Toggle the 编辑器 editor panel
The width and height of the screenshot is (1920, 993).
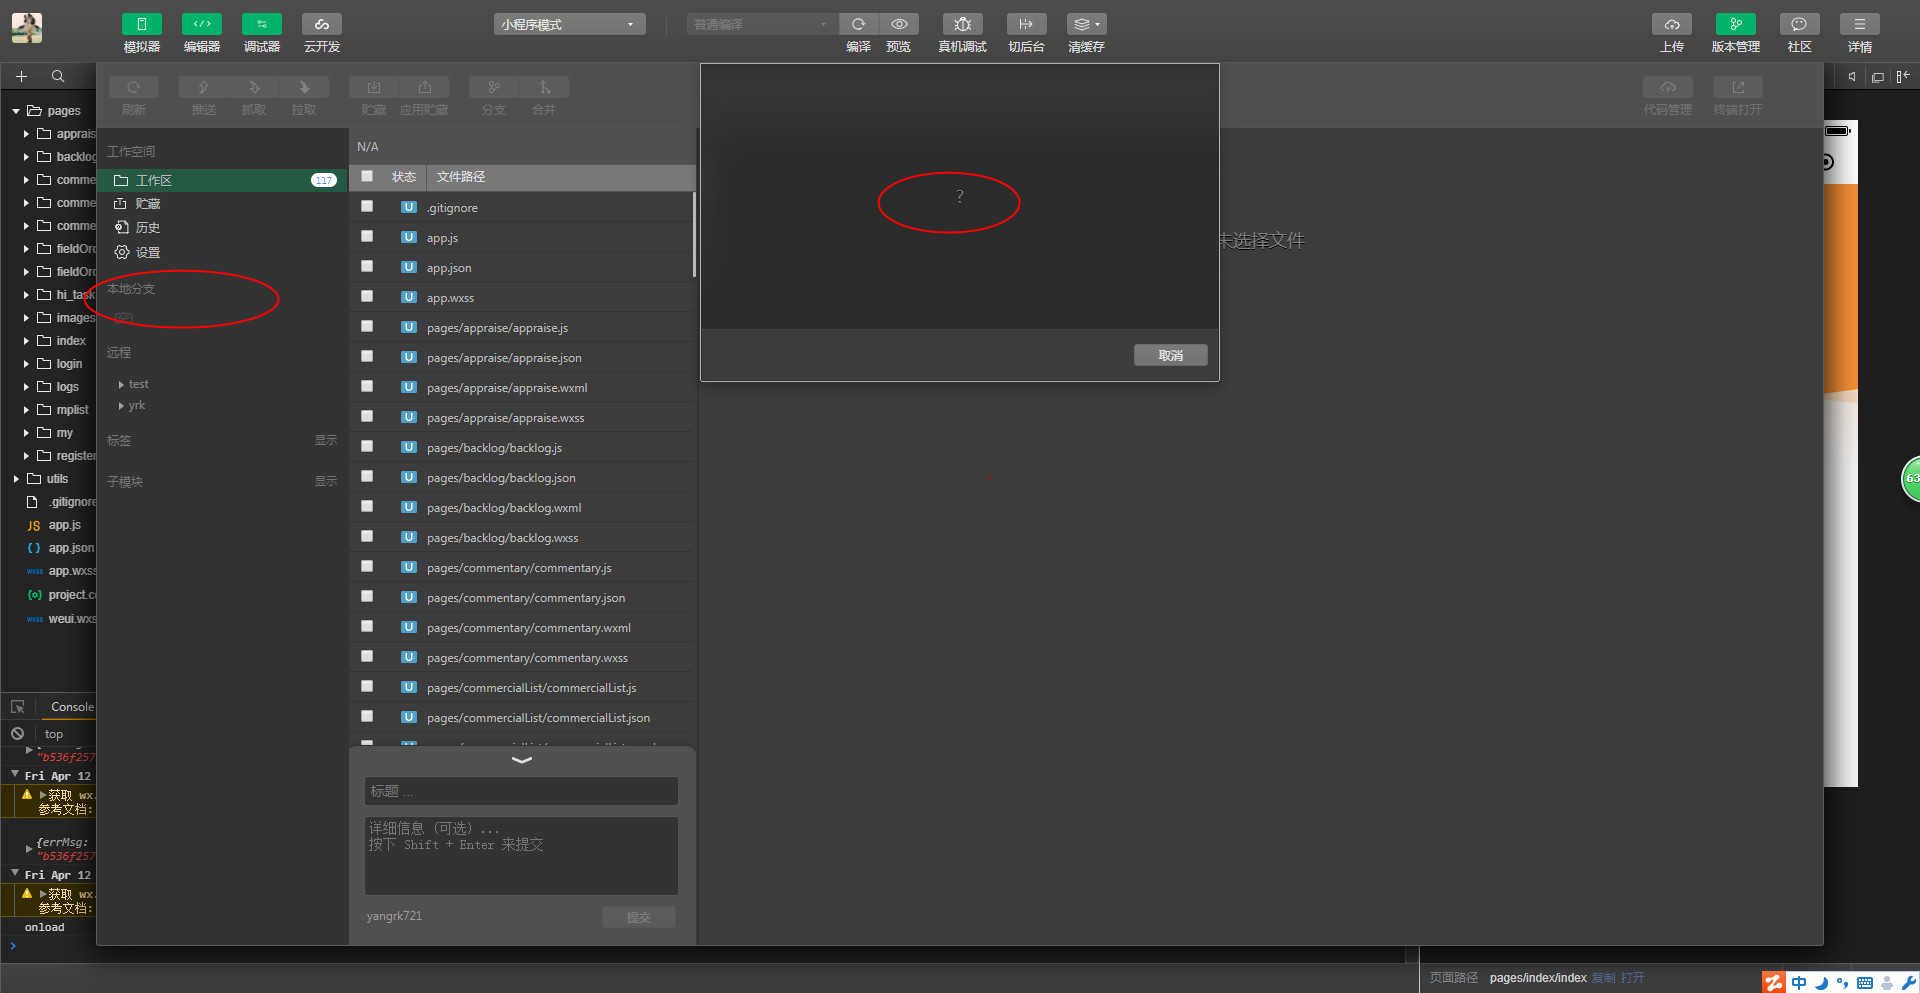(x=202, y=24)
